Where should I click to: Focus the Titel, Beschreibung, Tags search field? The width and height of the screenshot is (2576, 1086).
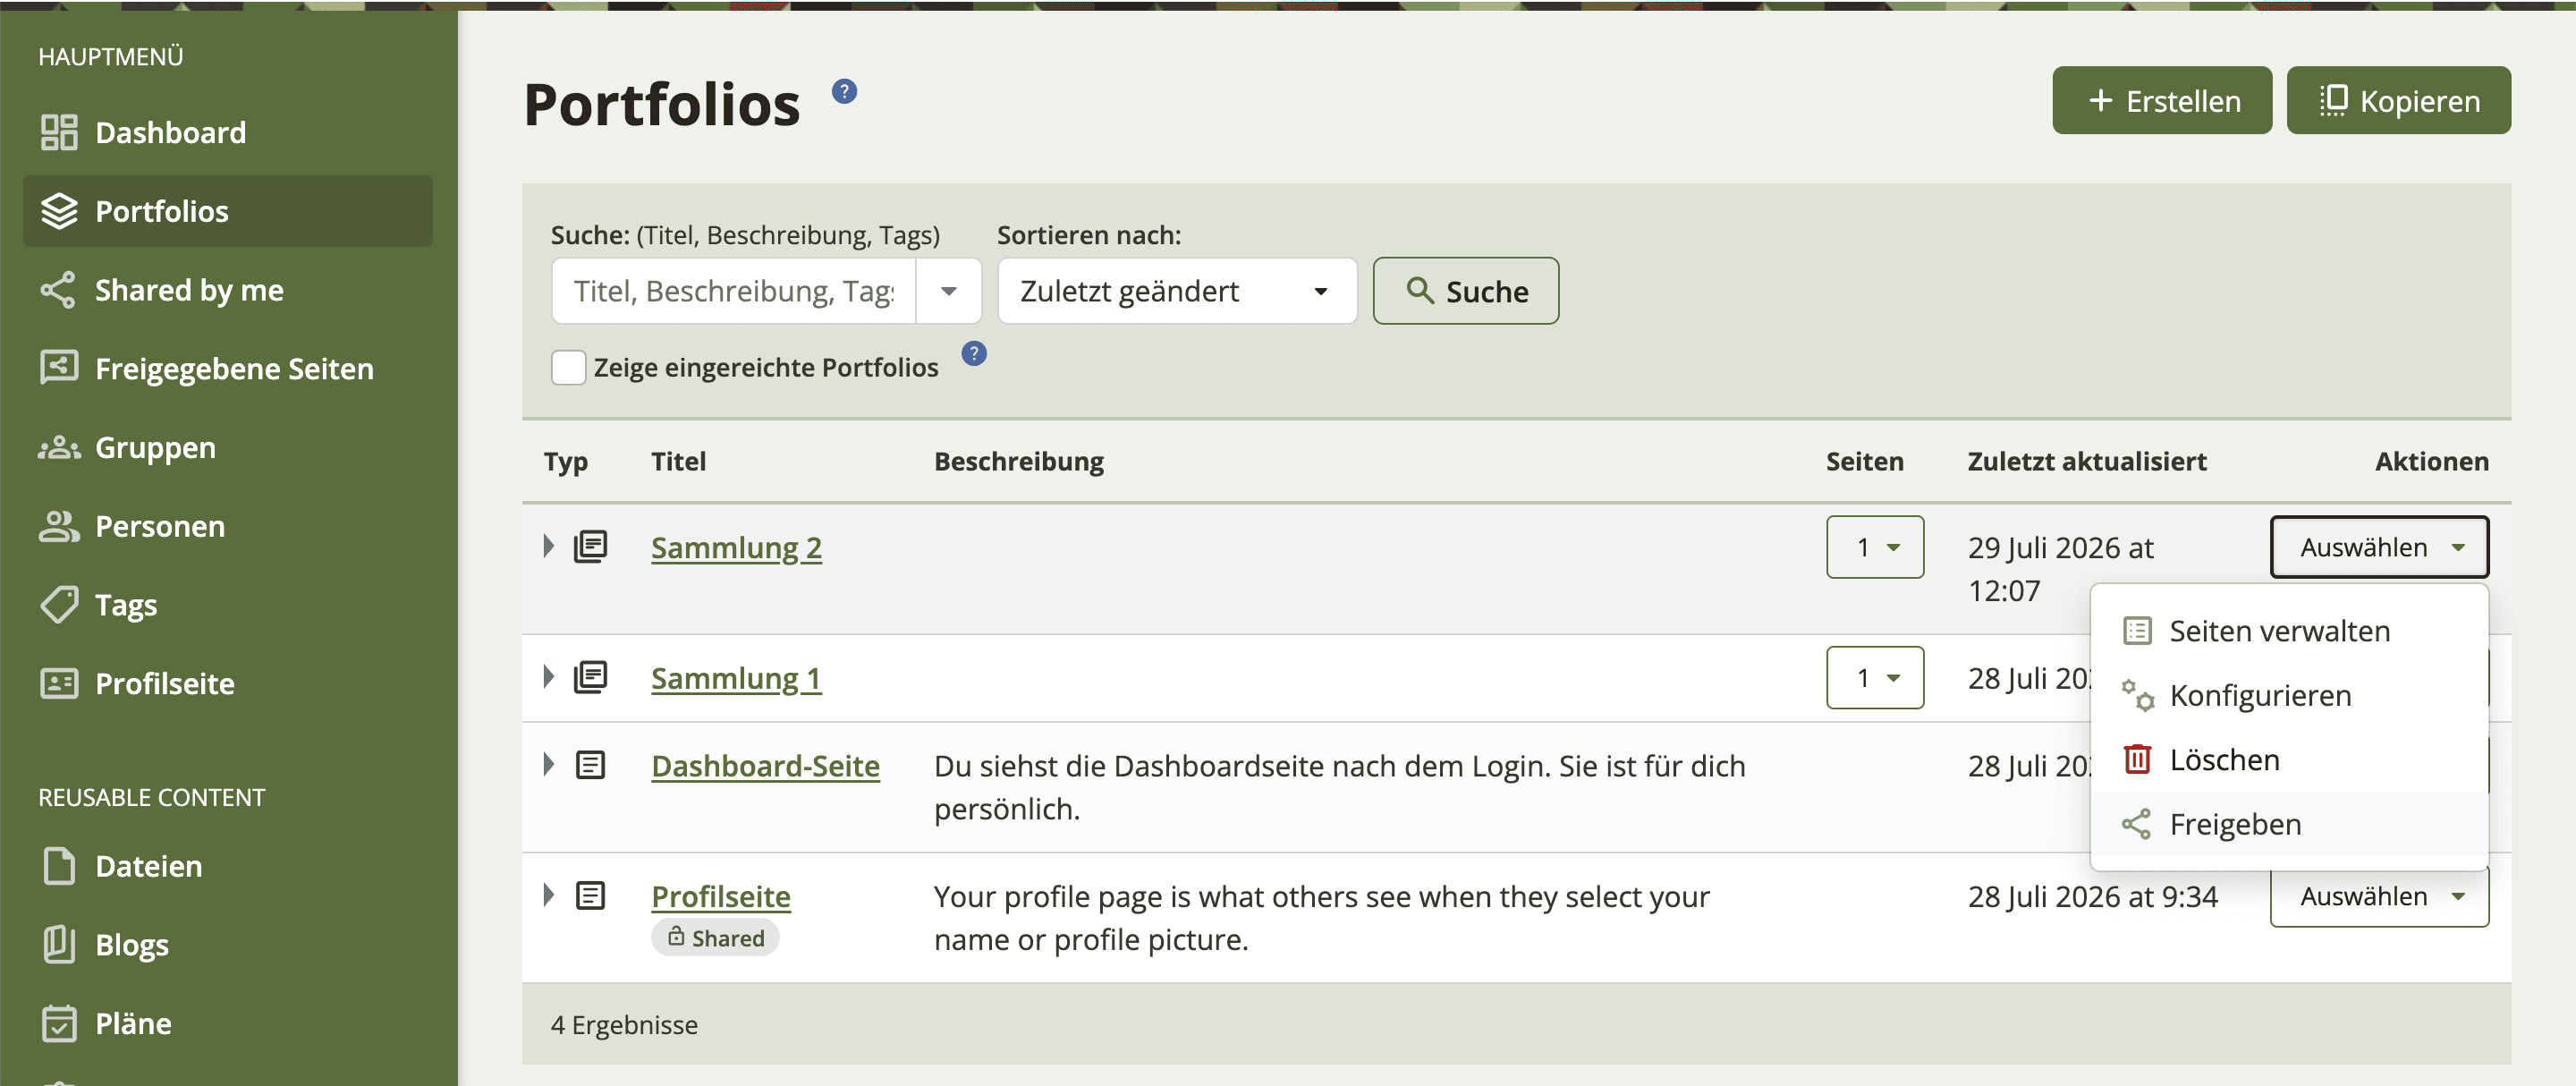[x=734, y=291]
